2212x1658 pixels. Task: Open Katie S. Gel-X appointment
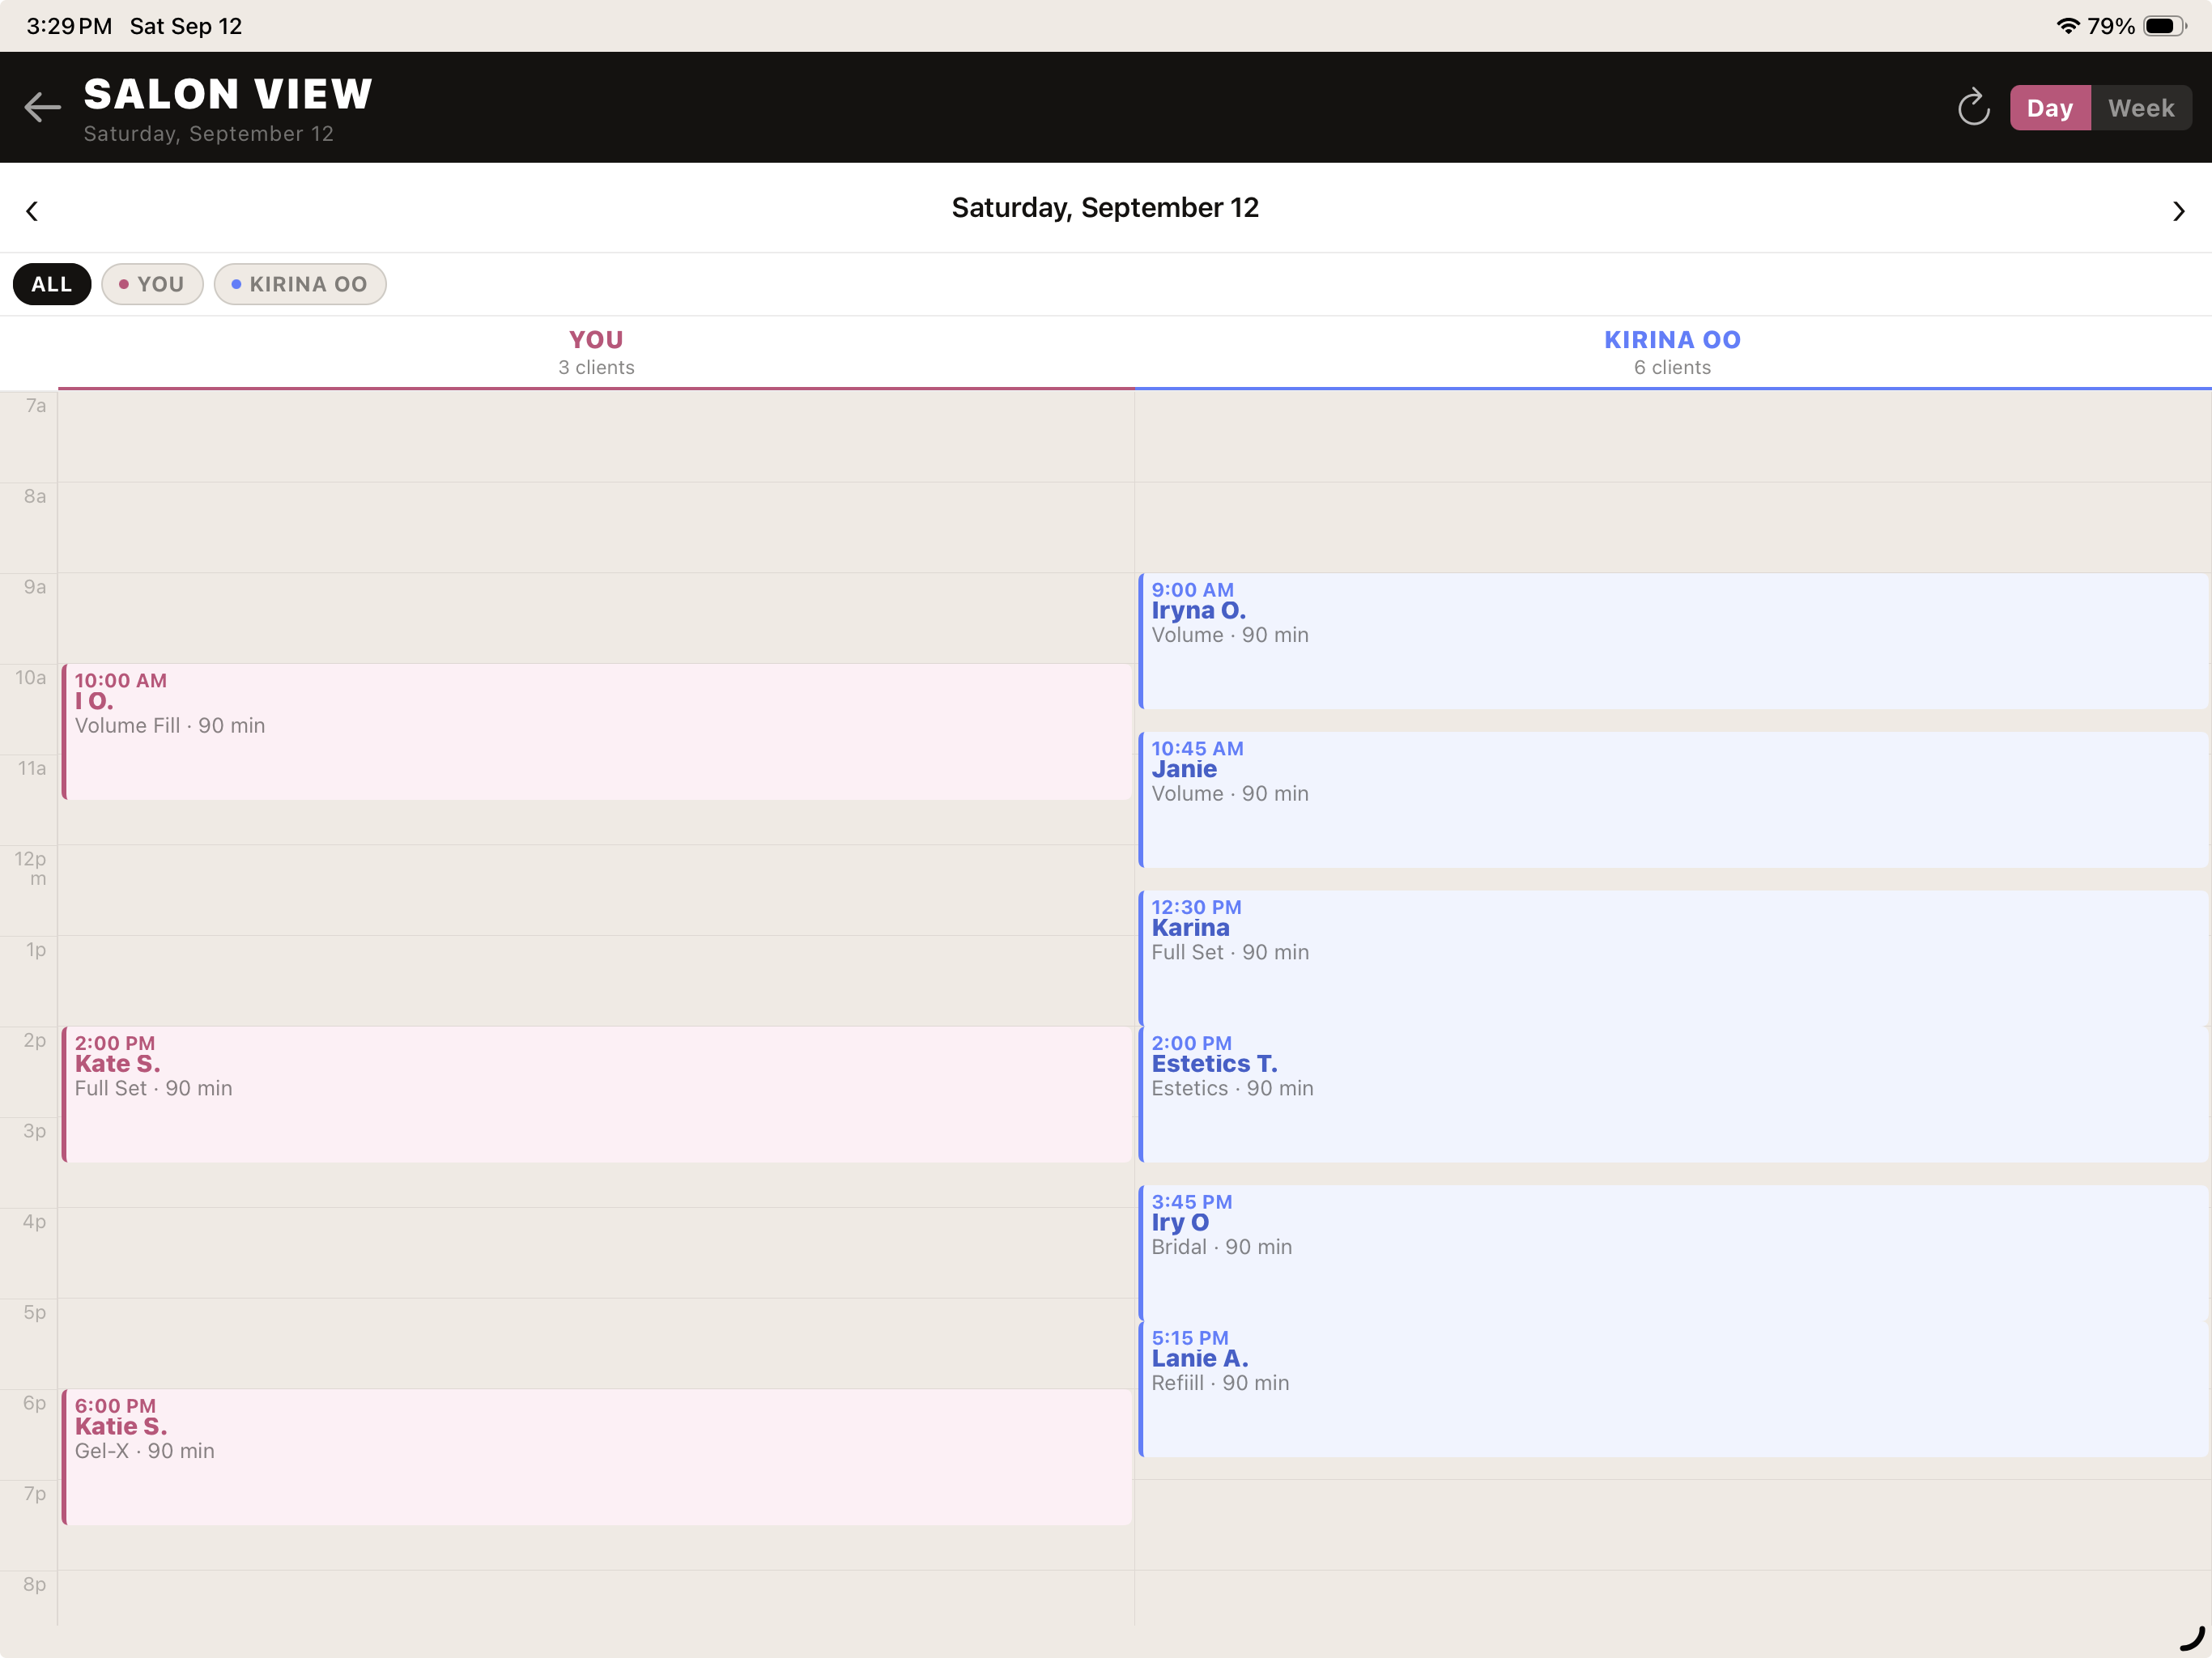point(597,1457)
